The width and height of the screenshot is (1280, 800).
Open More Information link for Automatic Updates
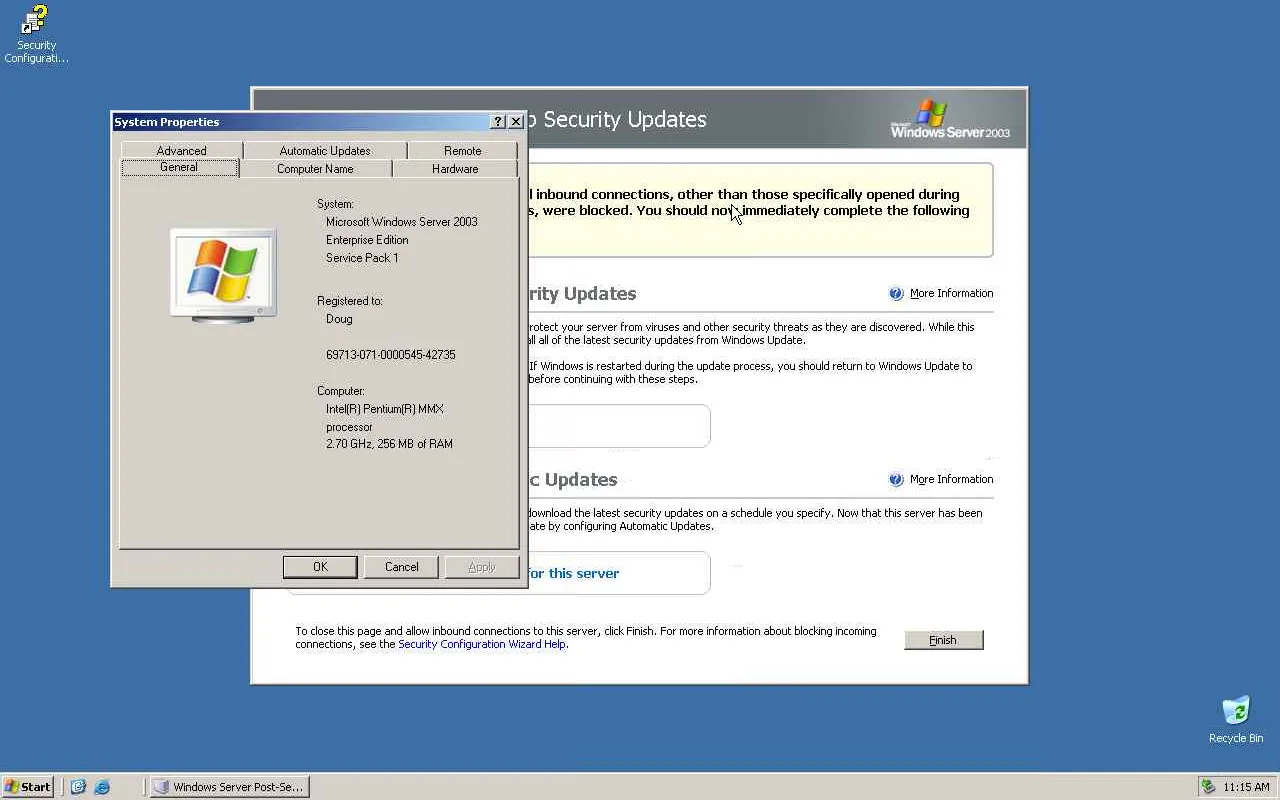(x=951, y=480)
